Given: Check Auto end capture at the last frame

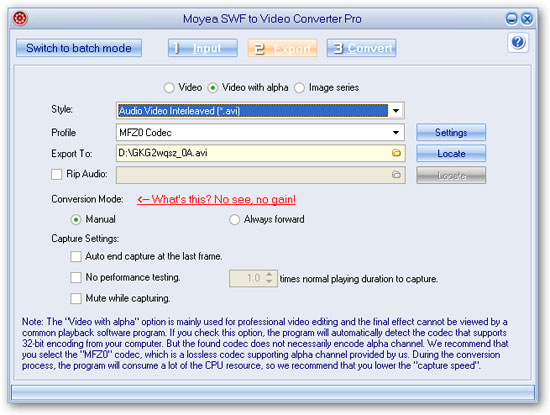Looking at the screenshot, I should [x=76, y=256].
